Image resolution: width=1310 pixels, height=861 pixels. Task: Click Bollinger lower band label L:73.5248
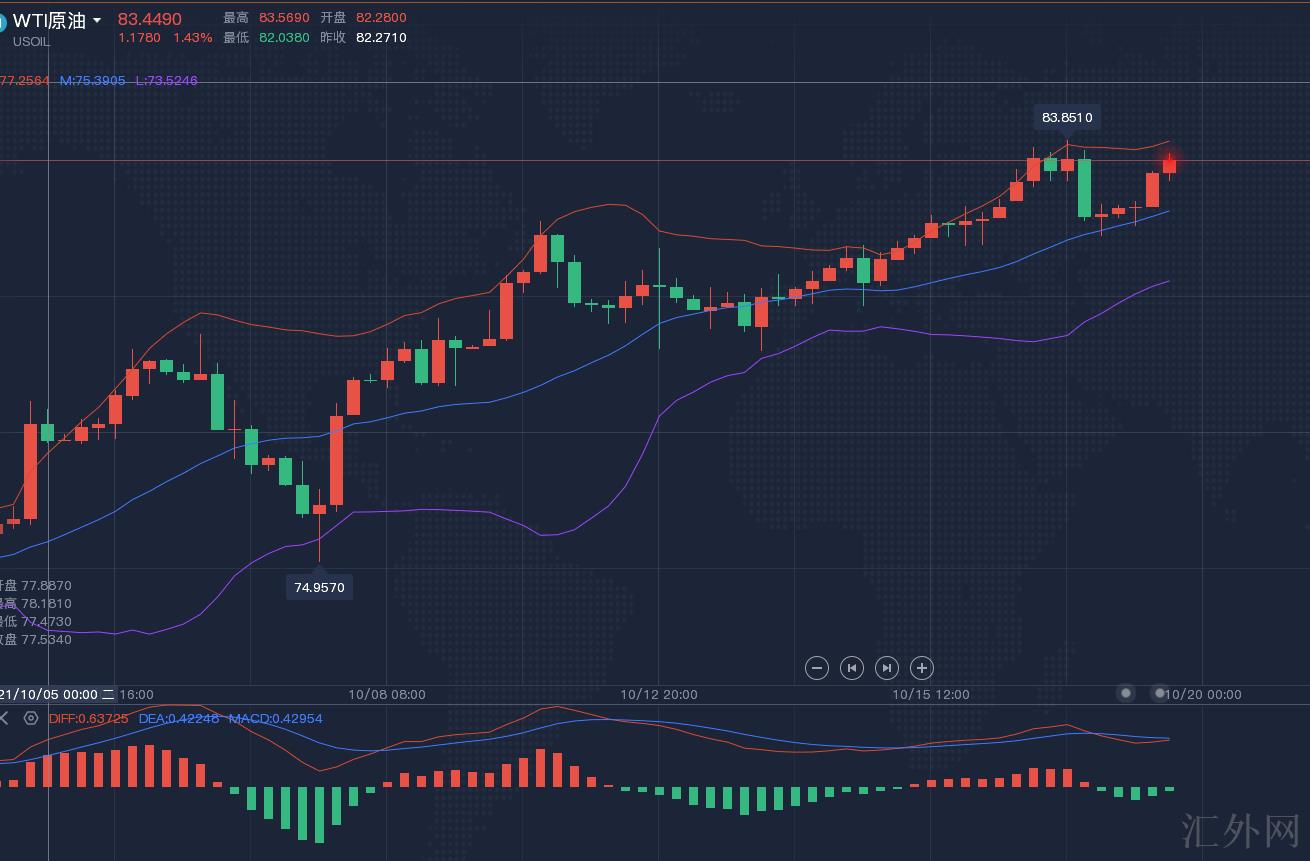(167, 80)
